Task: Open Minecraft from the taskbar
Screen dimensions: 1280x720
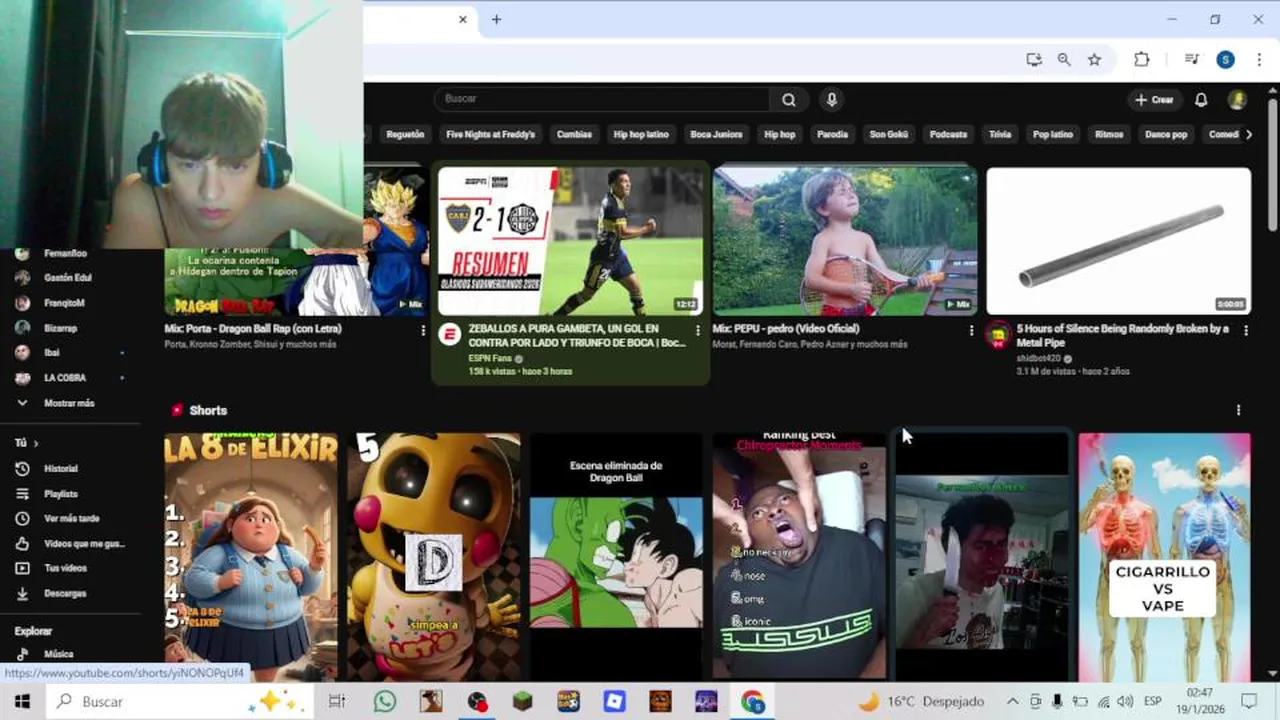Action: (523, 702)
